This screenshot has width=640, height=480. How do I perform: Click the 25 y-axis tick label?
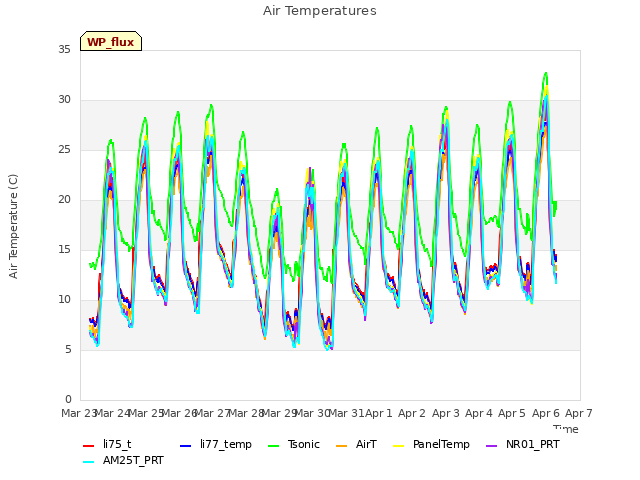[64, 150]
